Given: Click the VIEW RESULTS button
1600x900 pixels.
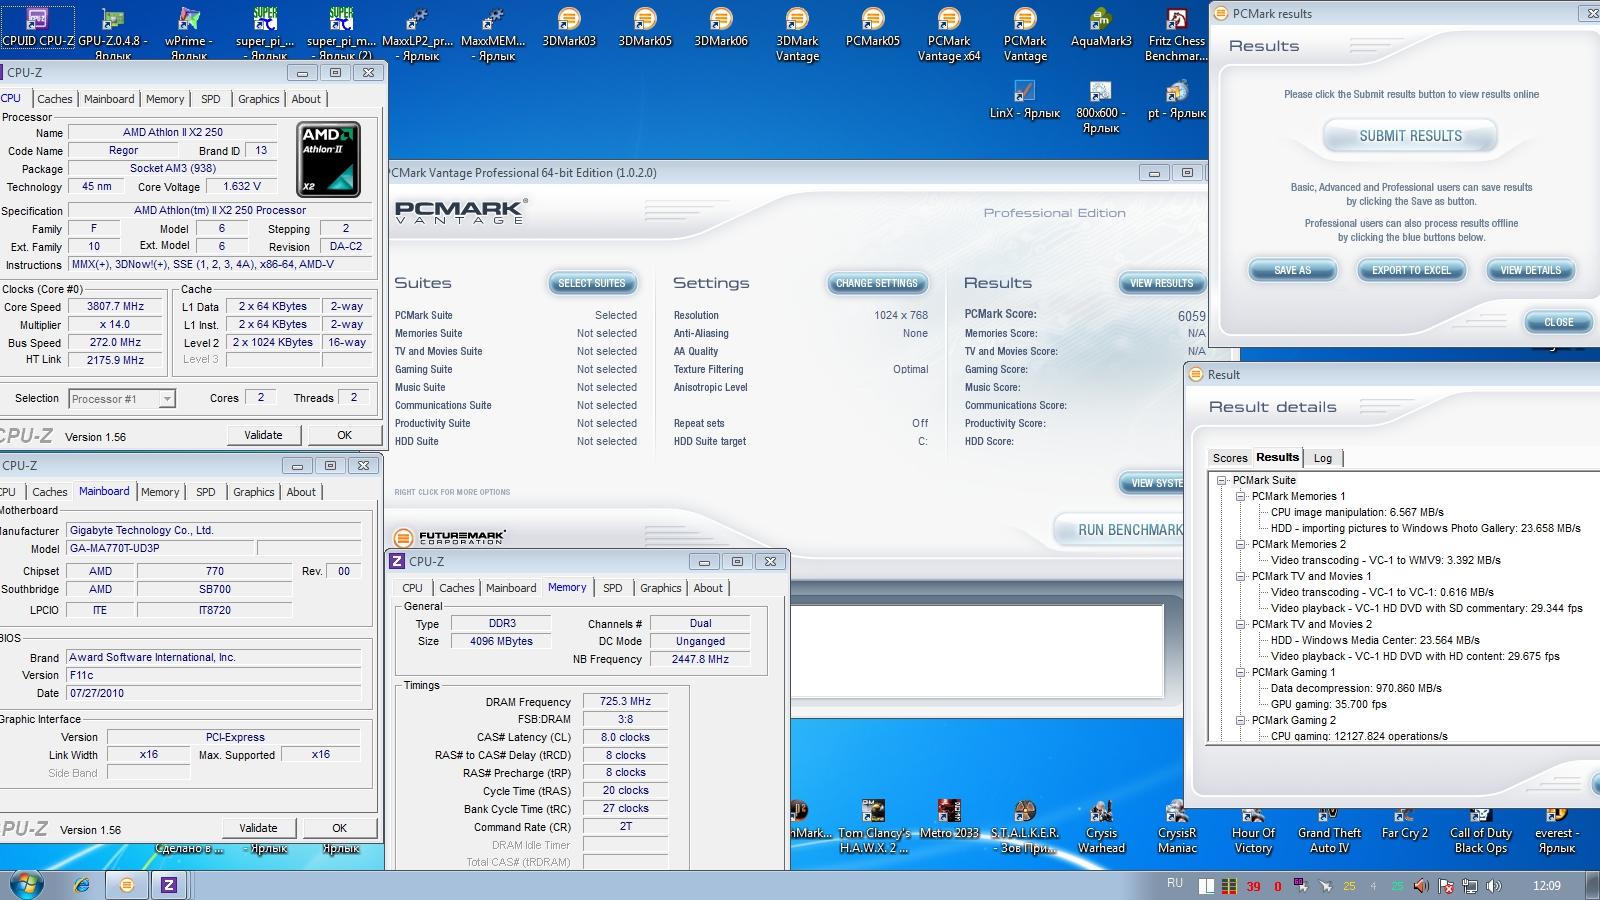Looking at the screenshot, I should pyautogui.click(x=1161, y=283).
